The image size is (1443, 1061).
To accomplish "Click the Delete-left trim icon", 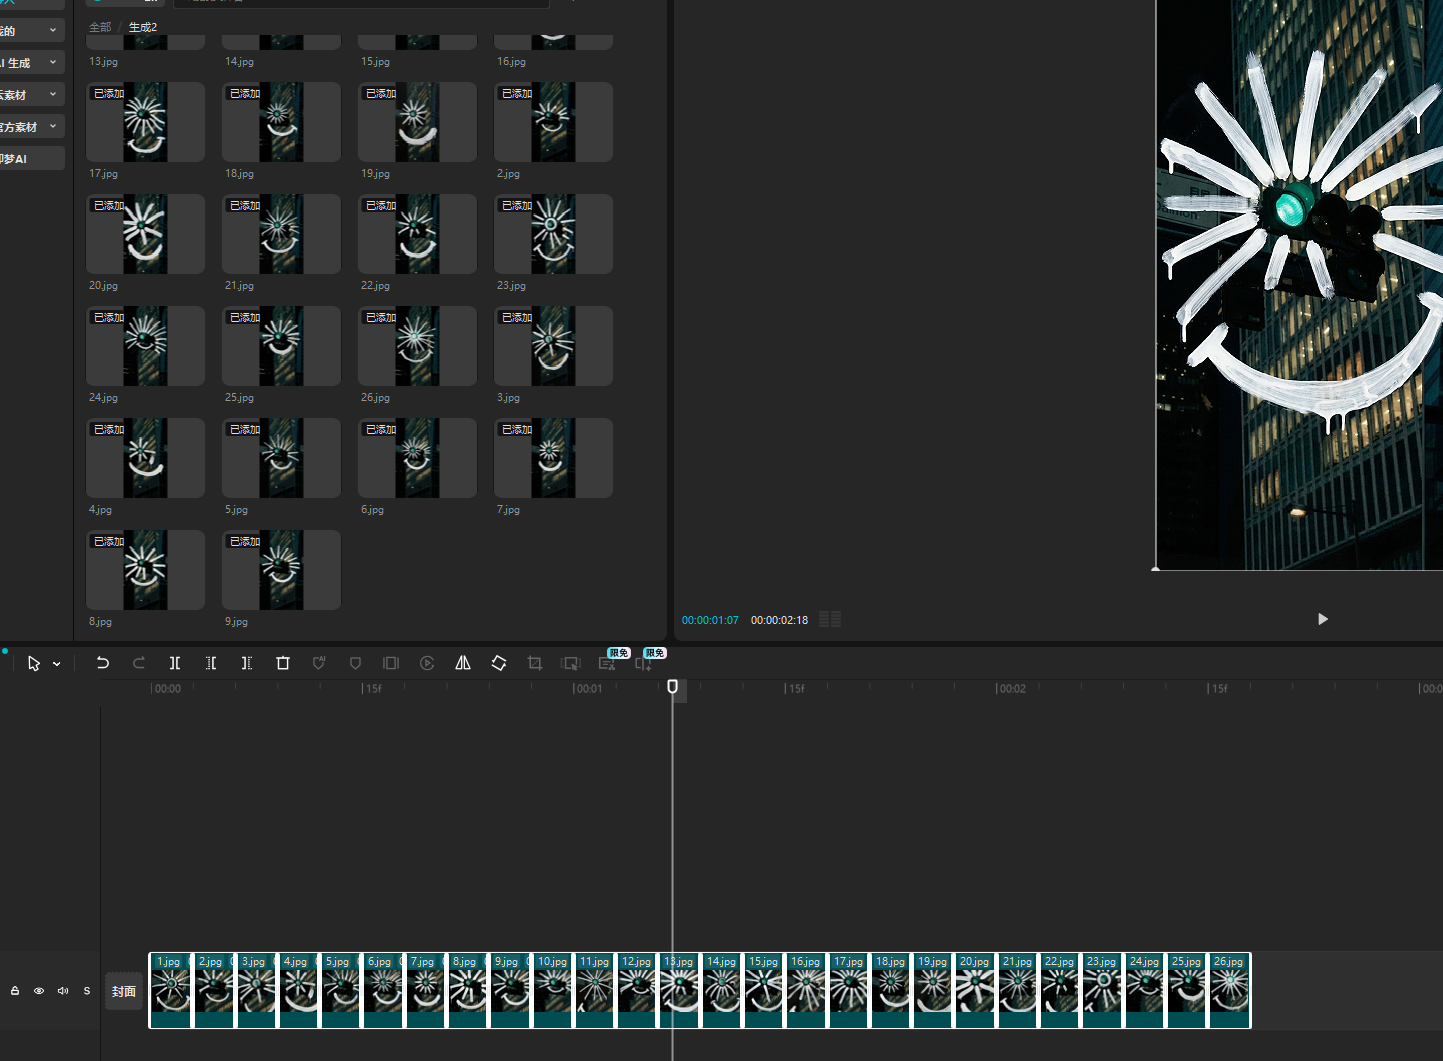I will point(211,663).
